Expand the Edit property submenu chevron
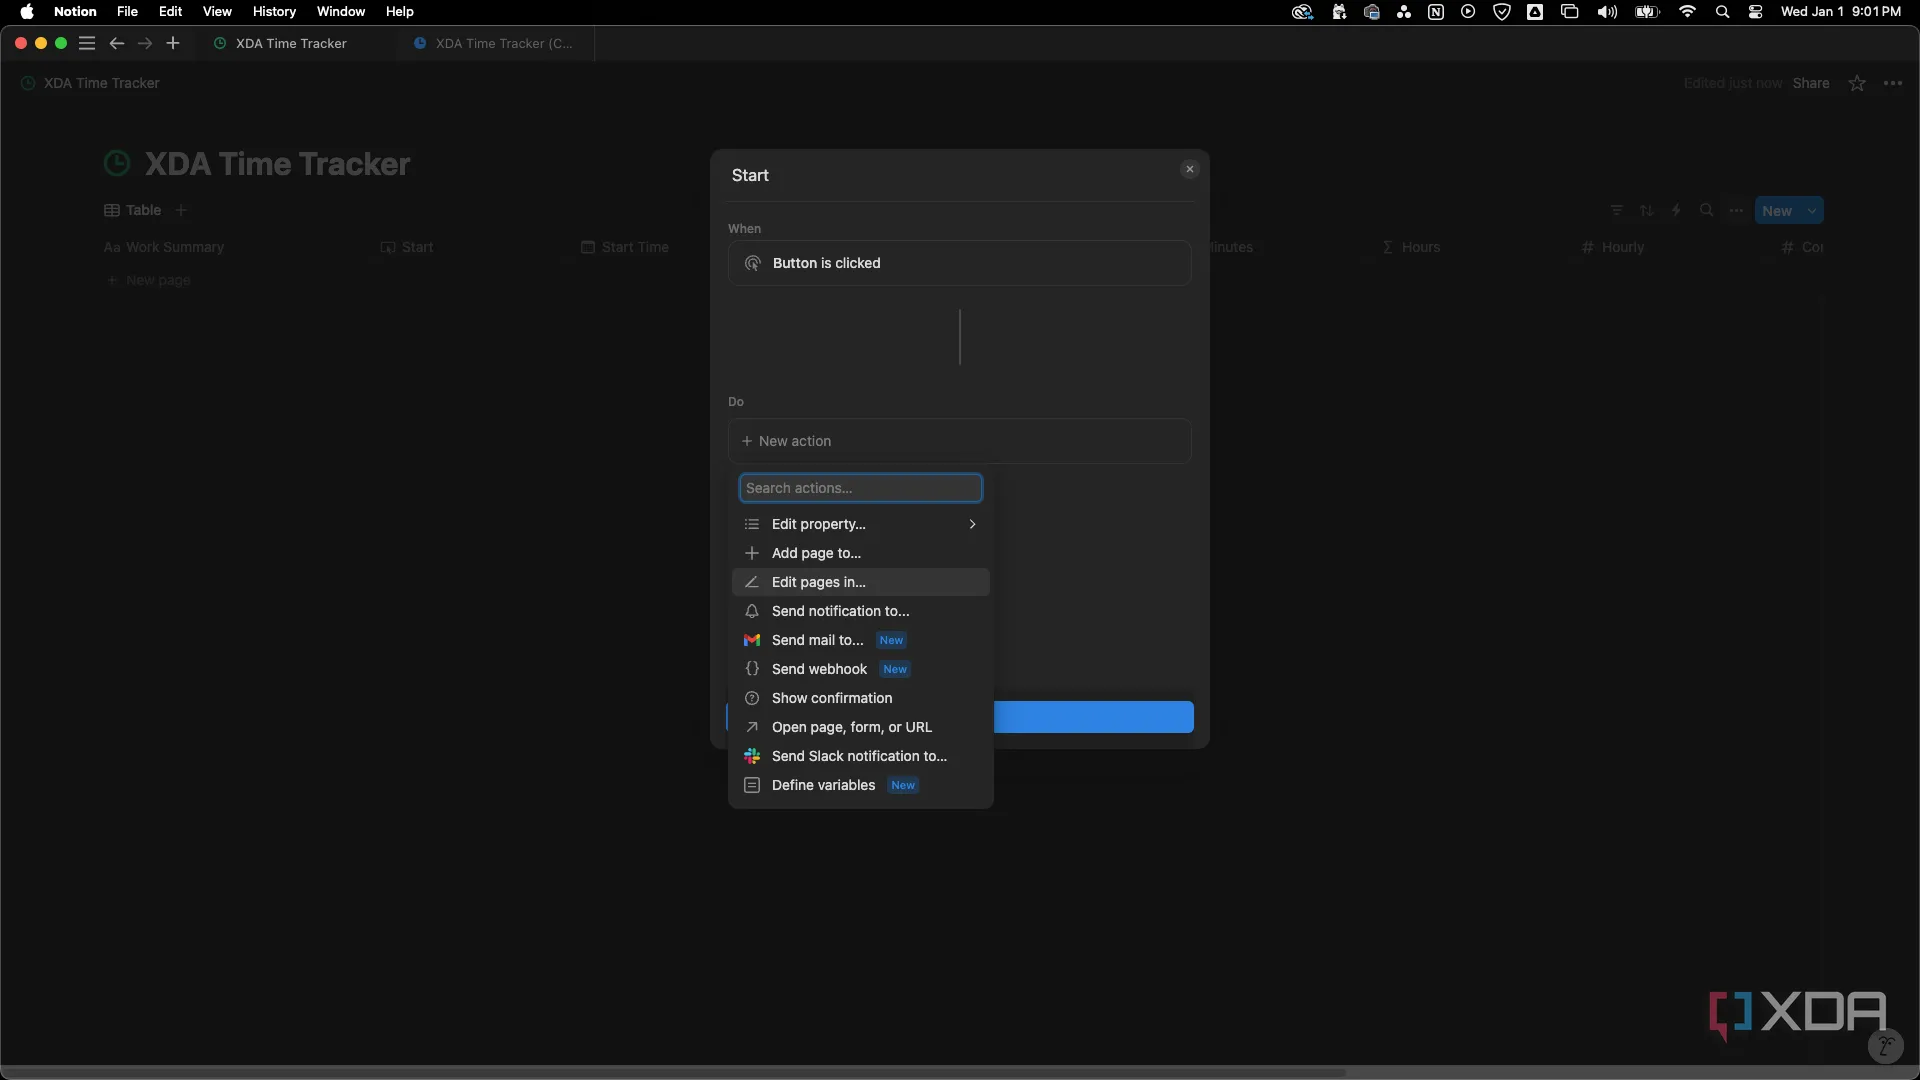This screenshot has height=1080, width=1920. click(x=972, y=524)
